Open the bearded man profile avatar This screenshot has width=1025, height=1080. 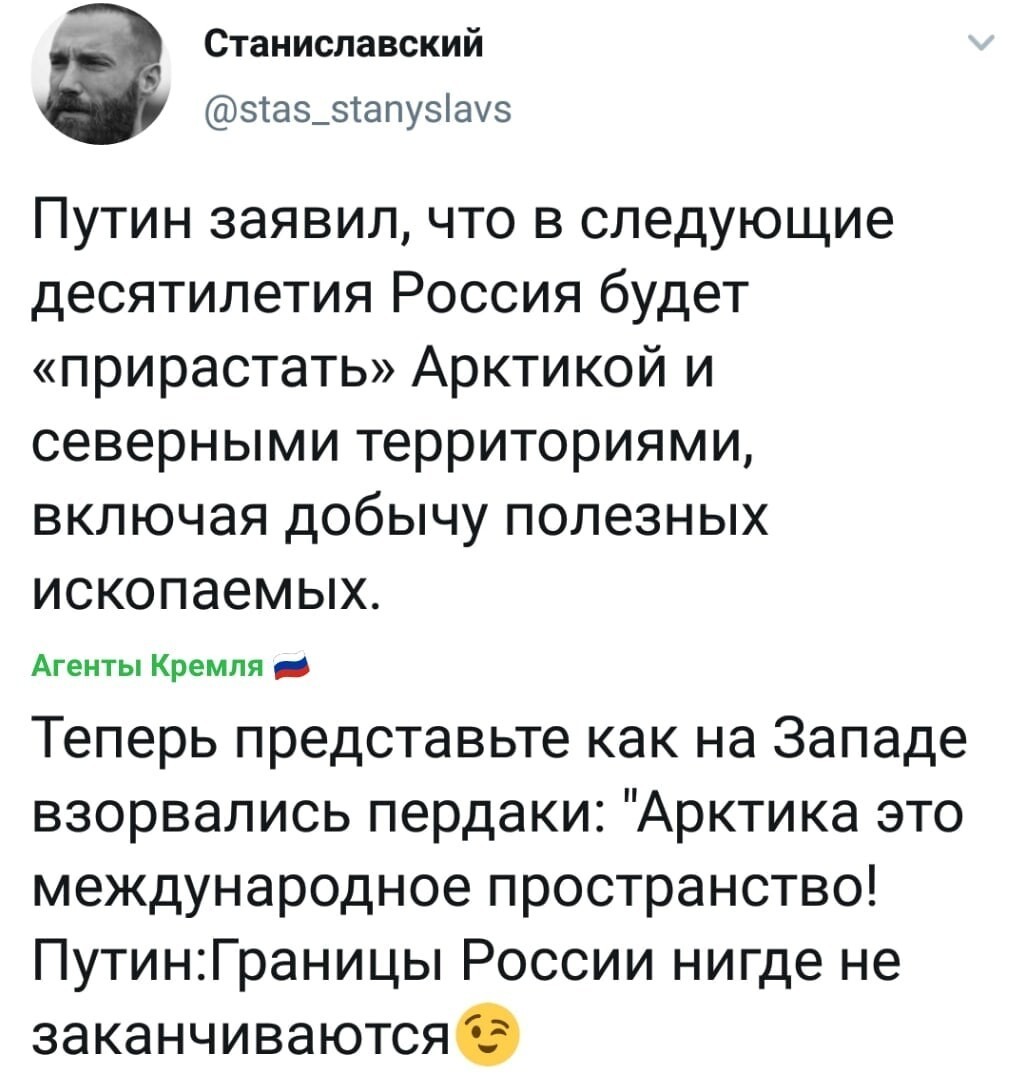101,77
